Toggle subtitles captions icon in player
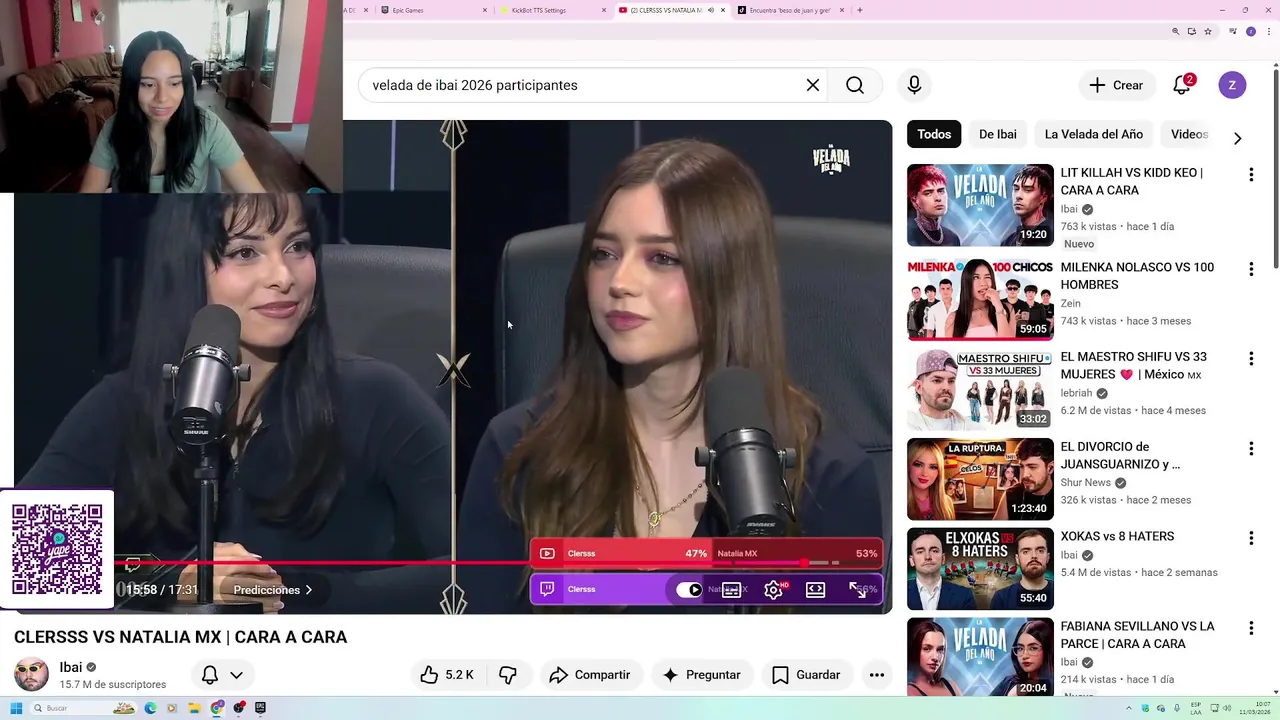This screenshot has height=720, width=1280. (732, 590)
